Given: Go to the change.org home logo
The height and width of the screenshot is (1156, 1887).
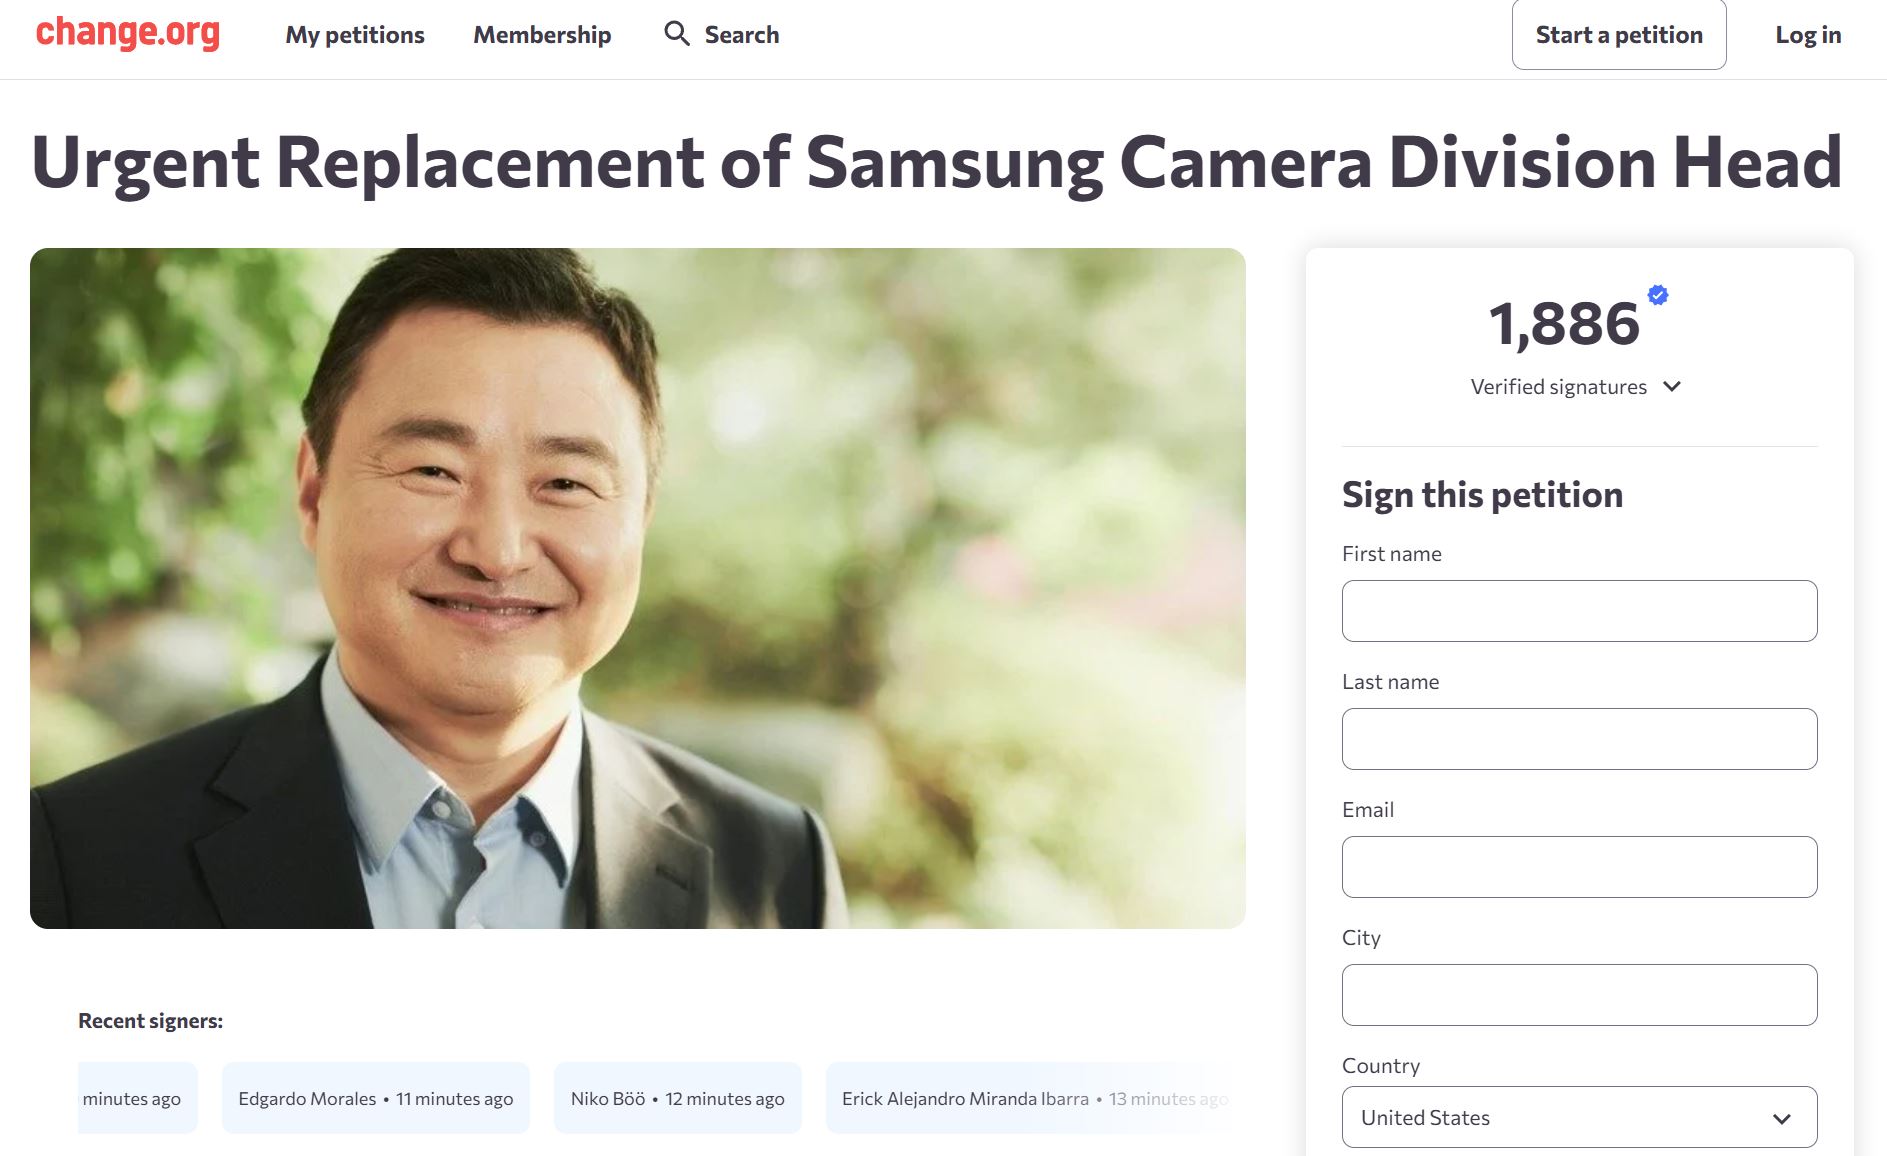Looking at the screenshot, I should coord(128,33).
